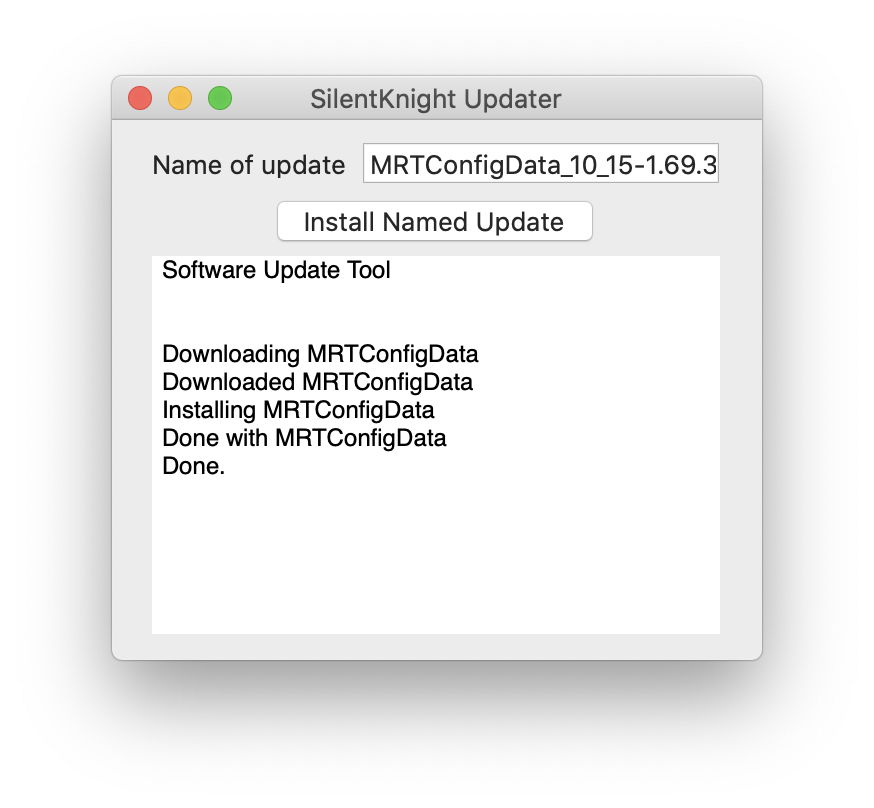Screen dimensions: 874x808
Task: Click the "Name of update" label
Action: click(x=248, y=166)
